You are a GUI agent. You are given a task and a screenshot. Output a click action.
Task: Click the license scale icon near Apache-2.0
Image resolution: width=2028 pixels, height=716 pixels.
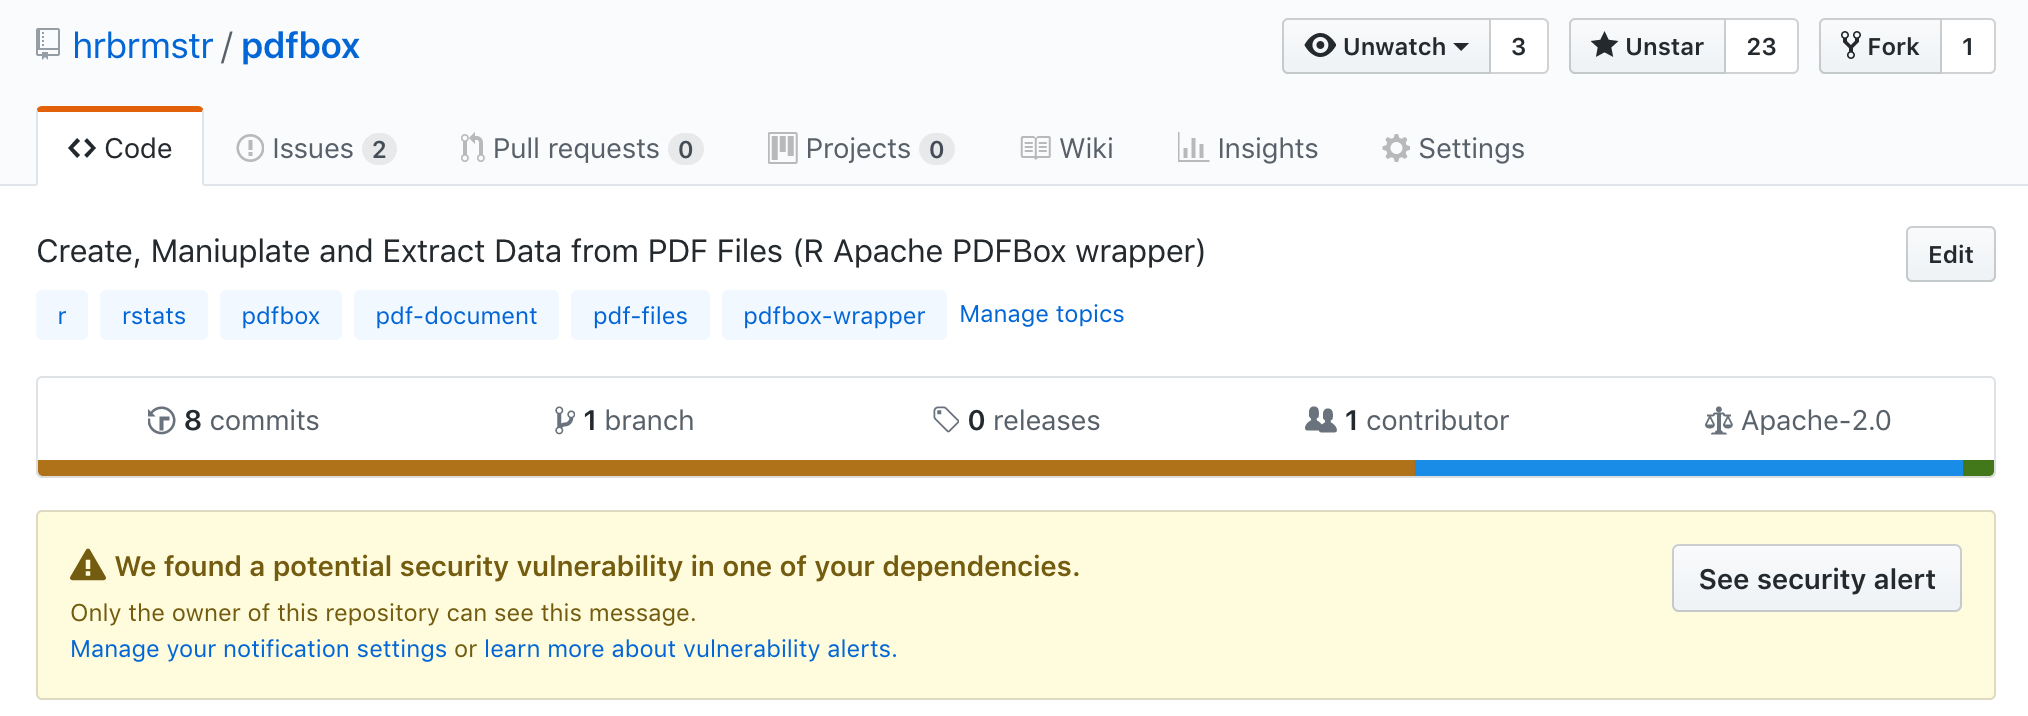(1718, 421)
